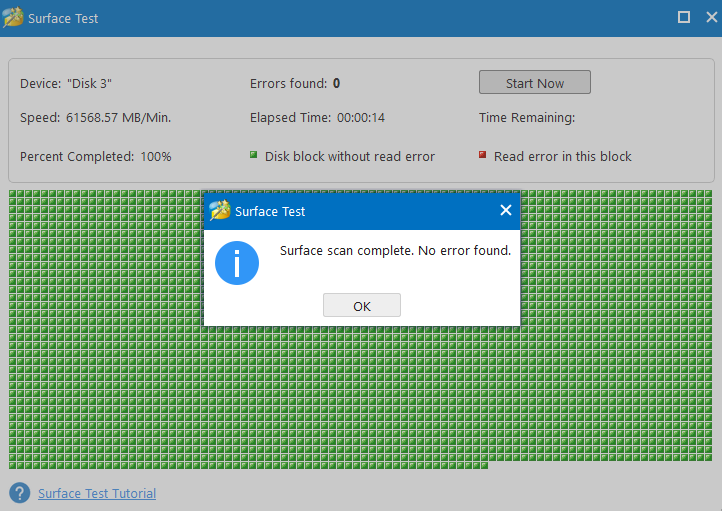
Task: Click the Start Now button
Action: click(535, 82)
